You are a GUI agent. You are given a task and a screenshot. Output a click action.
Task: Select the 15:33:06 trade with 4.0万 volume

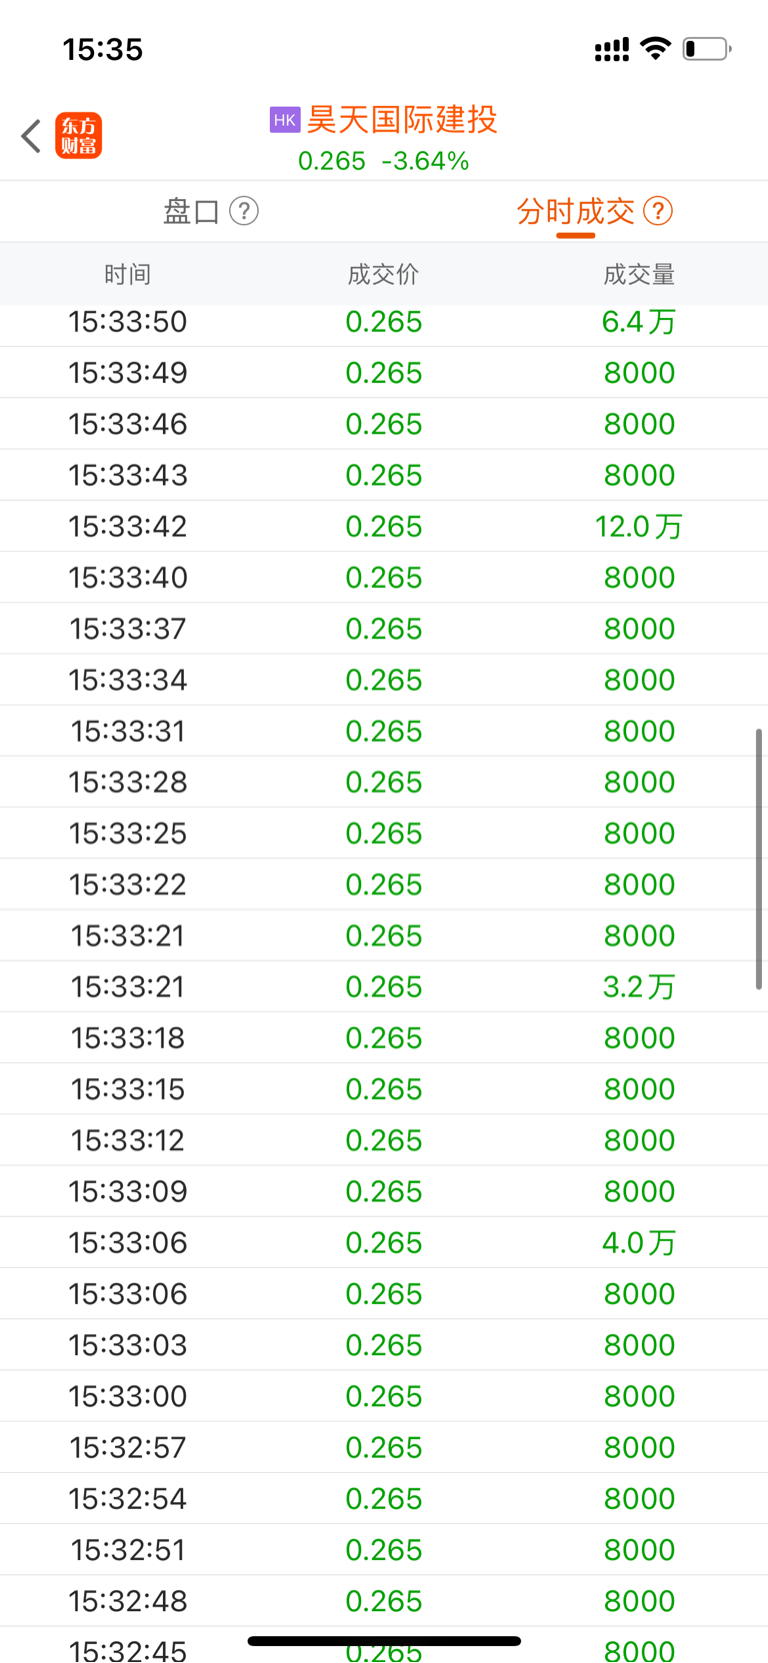(384, 1242)
